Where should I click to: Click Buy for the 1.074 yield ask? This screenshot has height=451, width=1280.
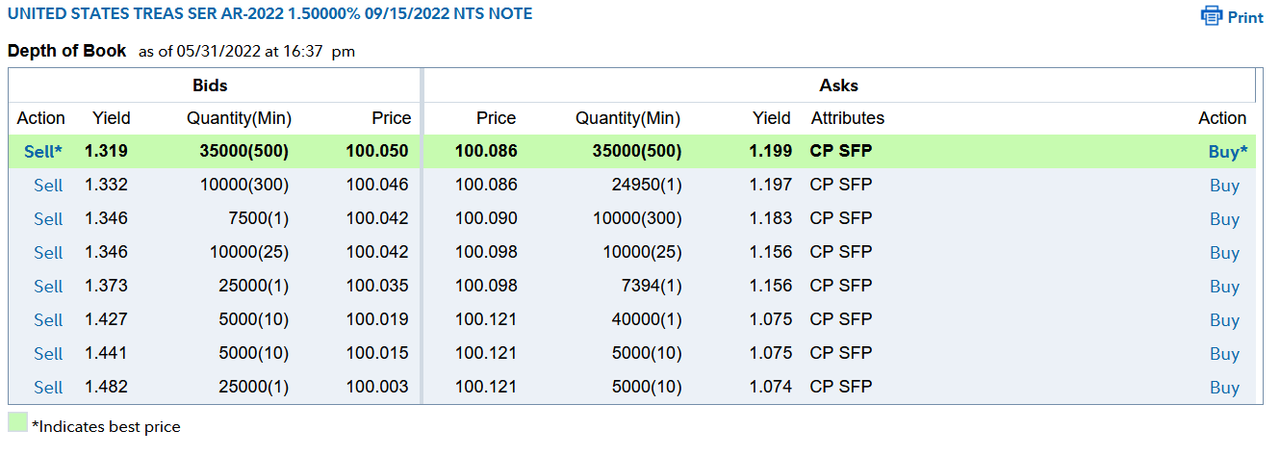tap(1224, 387)
